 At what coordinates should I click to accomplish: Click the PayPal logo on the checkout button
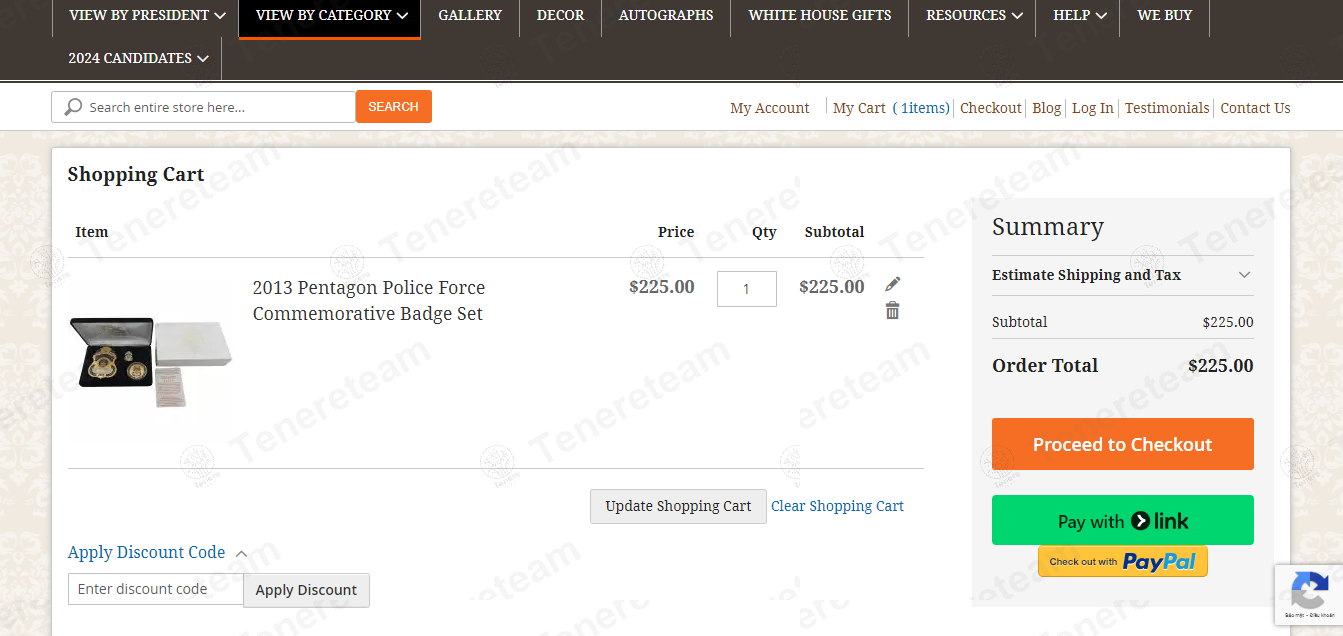[x=1160, y=561]
